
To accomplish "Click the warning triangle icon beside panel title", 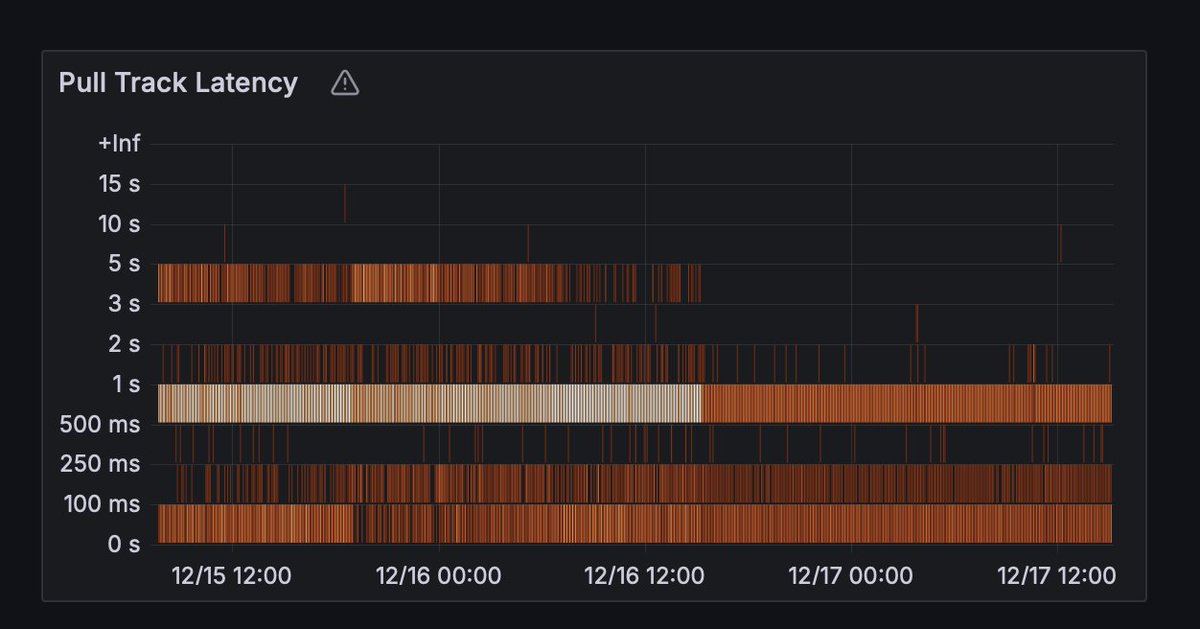I will 345,83.
